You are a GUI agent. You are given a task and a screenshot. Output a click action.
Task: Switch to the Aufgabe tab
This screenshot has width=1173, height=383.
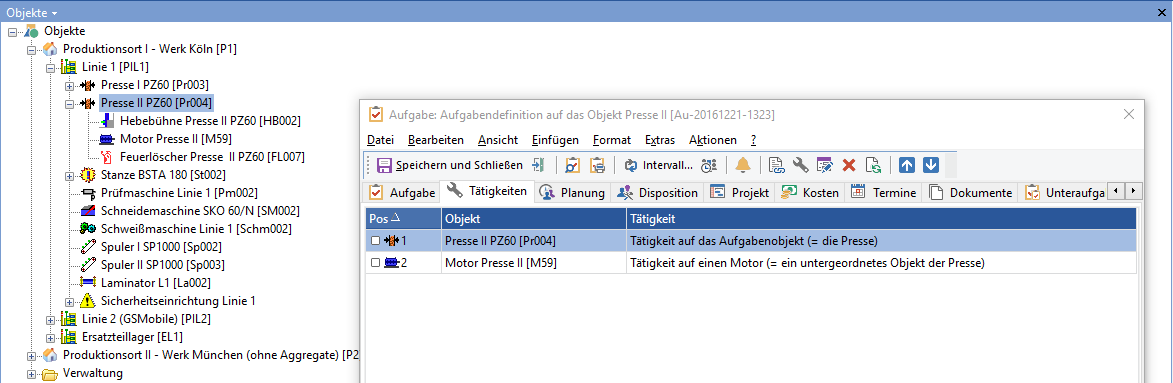tap(402, 192)
